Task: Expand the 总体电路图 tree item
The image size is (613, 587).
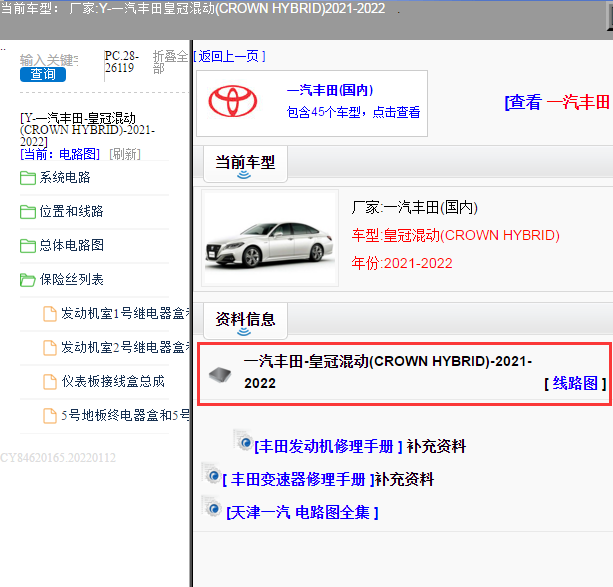Action: (71, 246)
